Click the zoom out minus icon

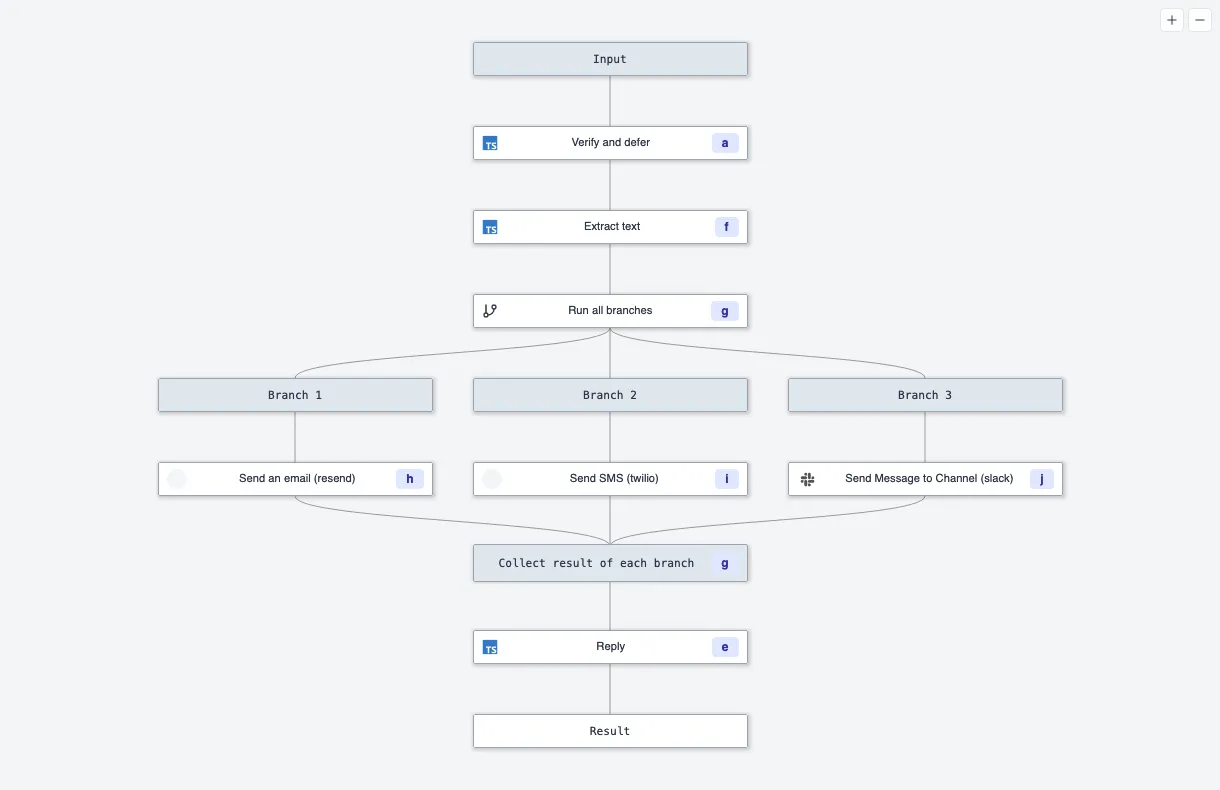click(x=1199, y=19)
